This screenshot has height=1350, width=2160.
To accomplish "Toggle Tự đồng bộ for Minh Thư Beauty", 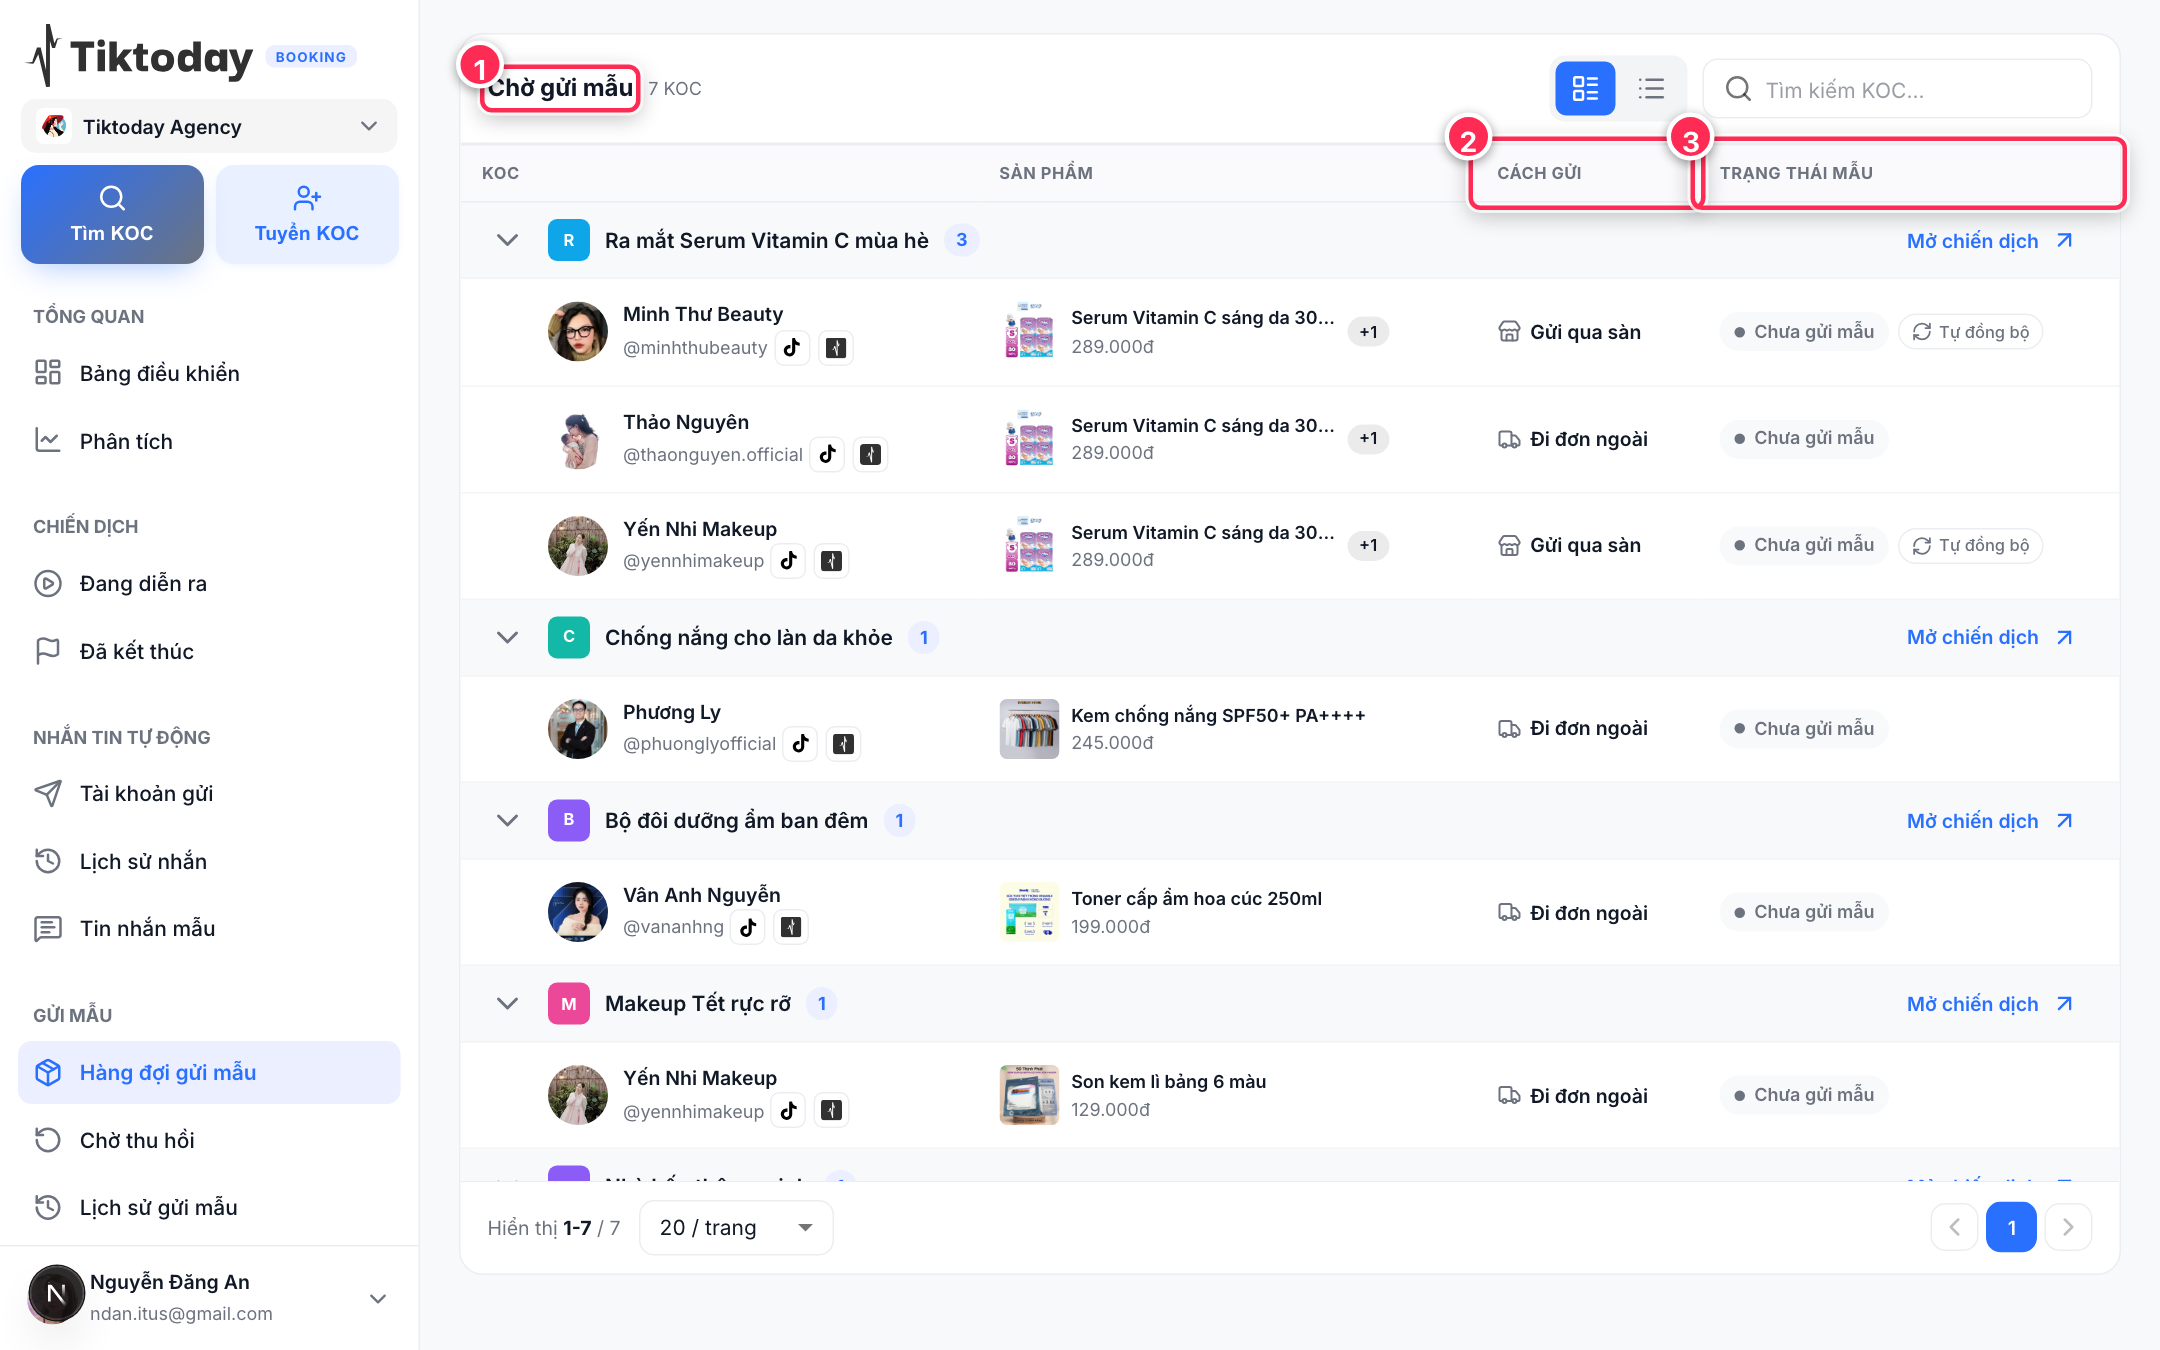I will click(1970, 332).
